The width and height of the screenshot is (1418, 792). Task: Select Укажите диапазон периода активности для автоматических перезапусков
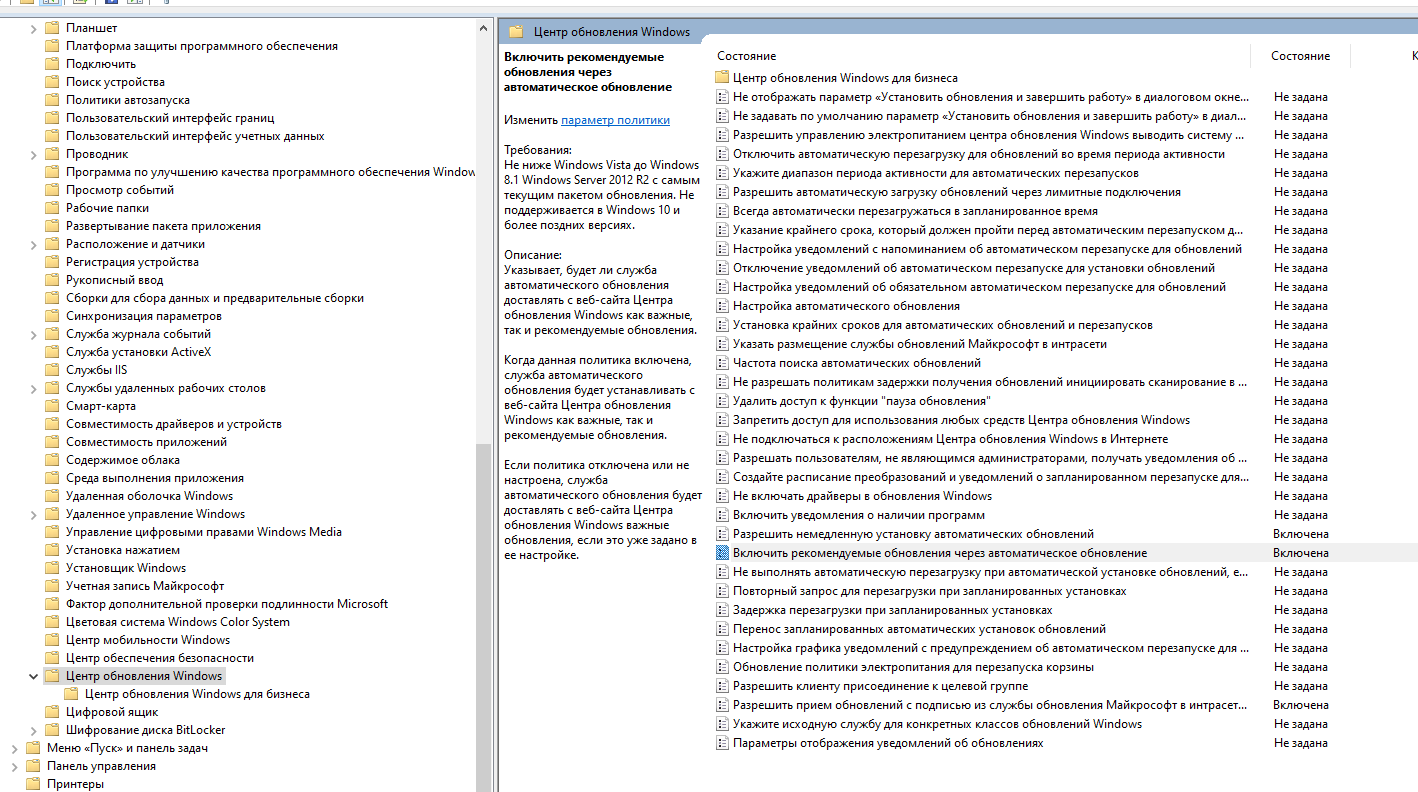pyautogui.click(x=936, y=173)
